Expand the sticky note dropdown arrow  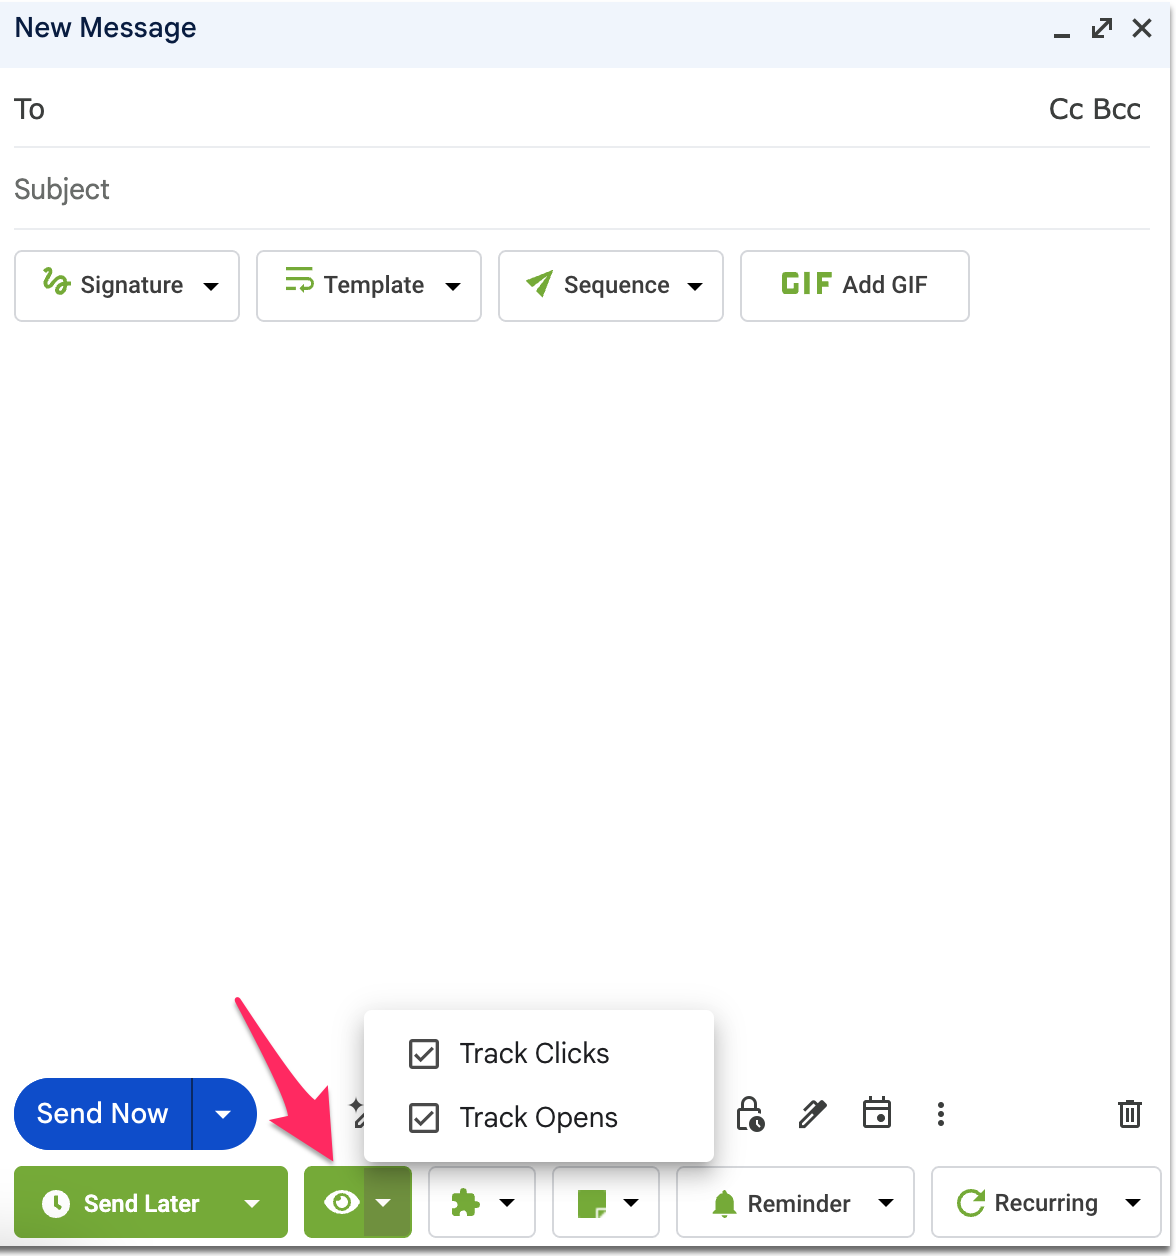click(x=631, y=1203)
